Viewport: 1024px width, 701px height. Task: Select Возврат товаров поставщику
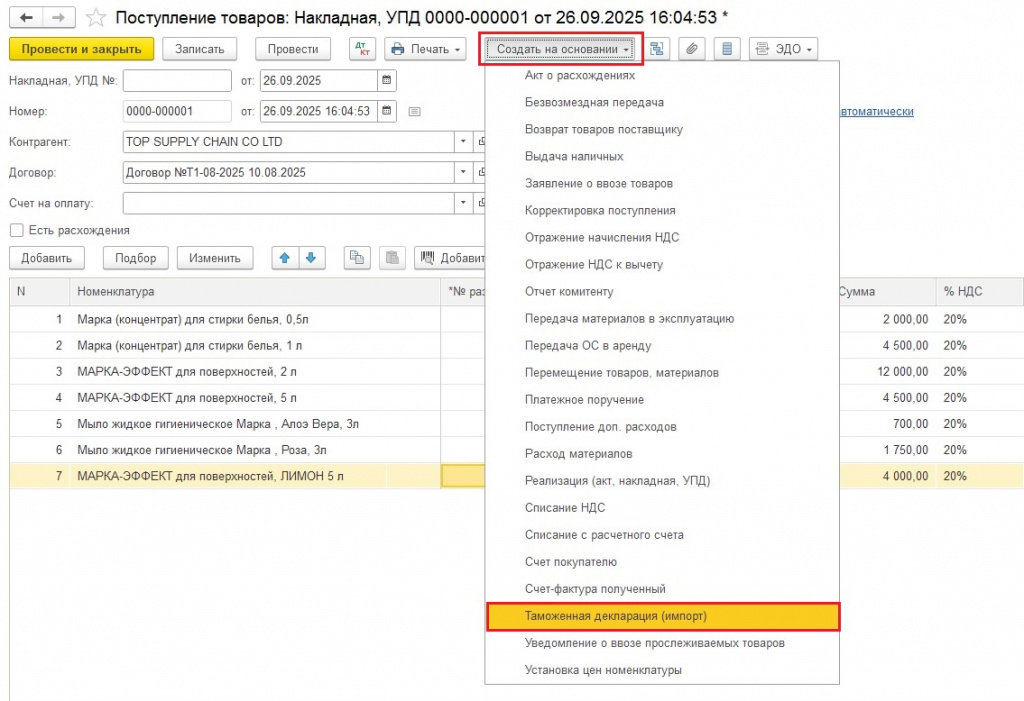click(662, 129)
